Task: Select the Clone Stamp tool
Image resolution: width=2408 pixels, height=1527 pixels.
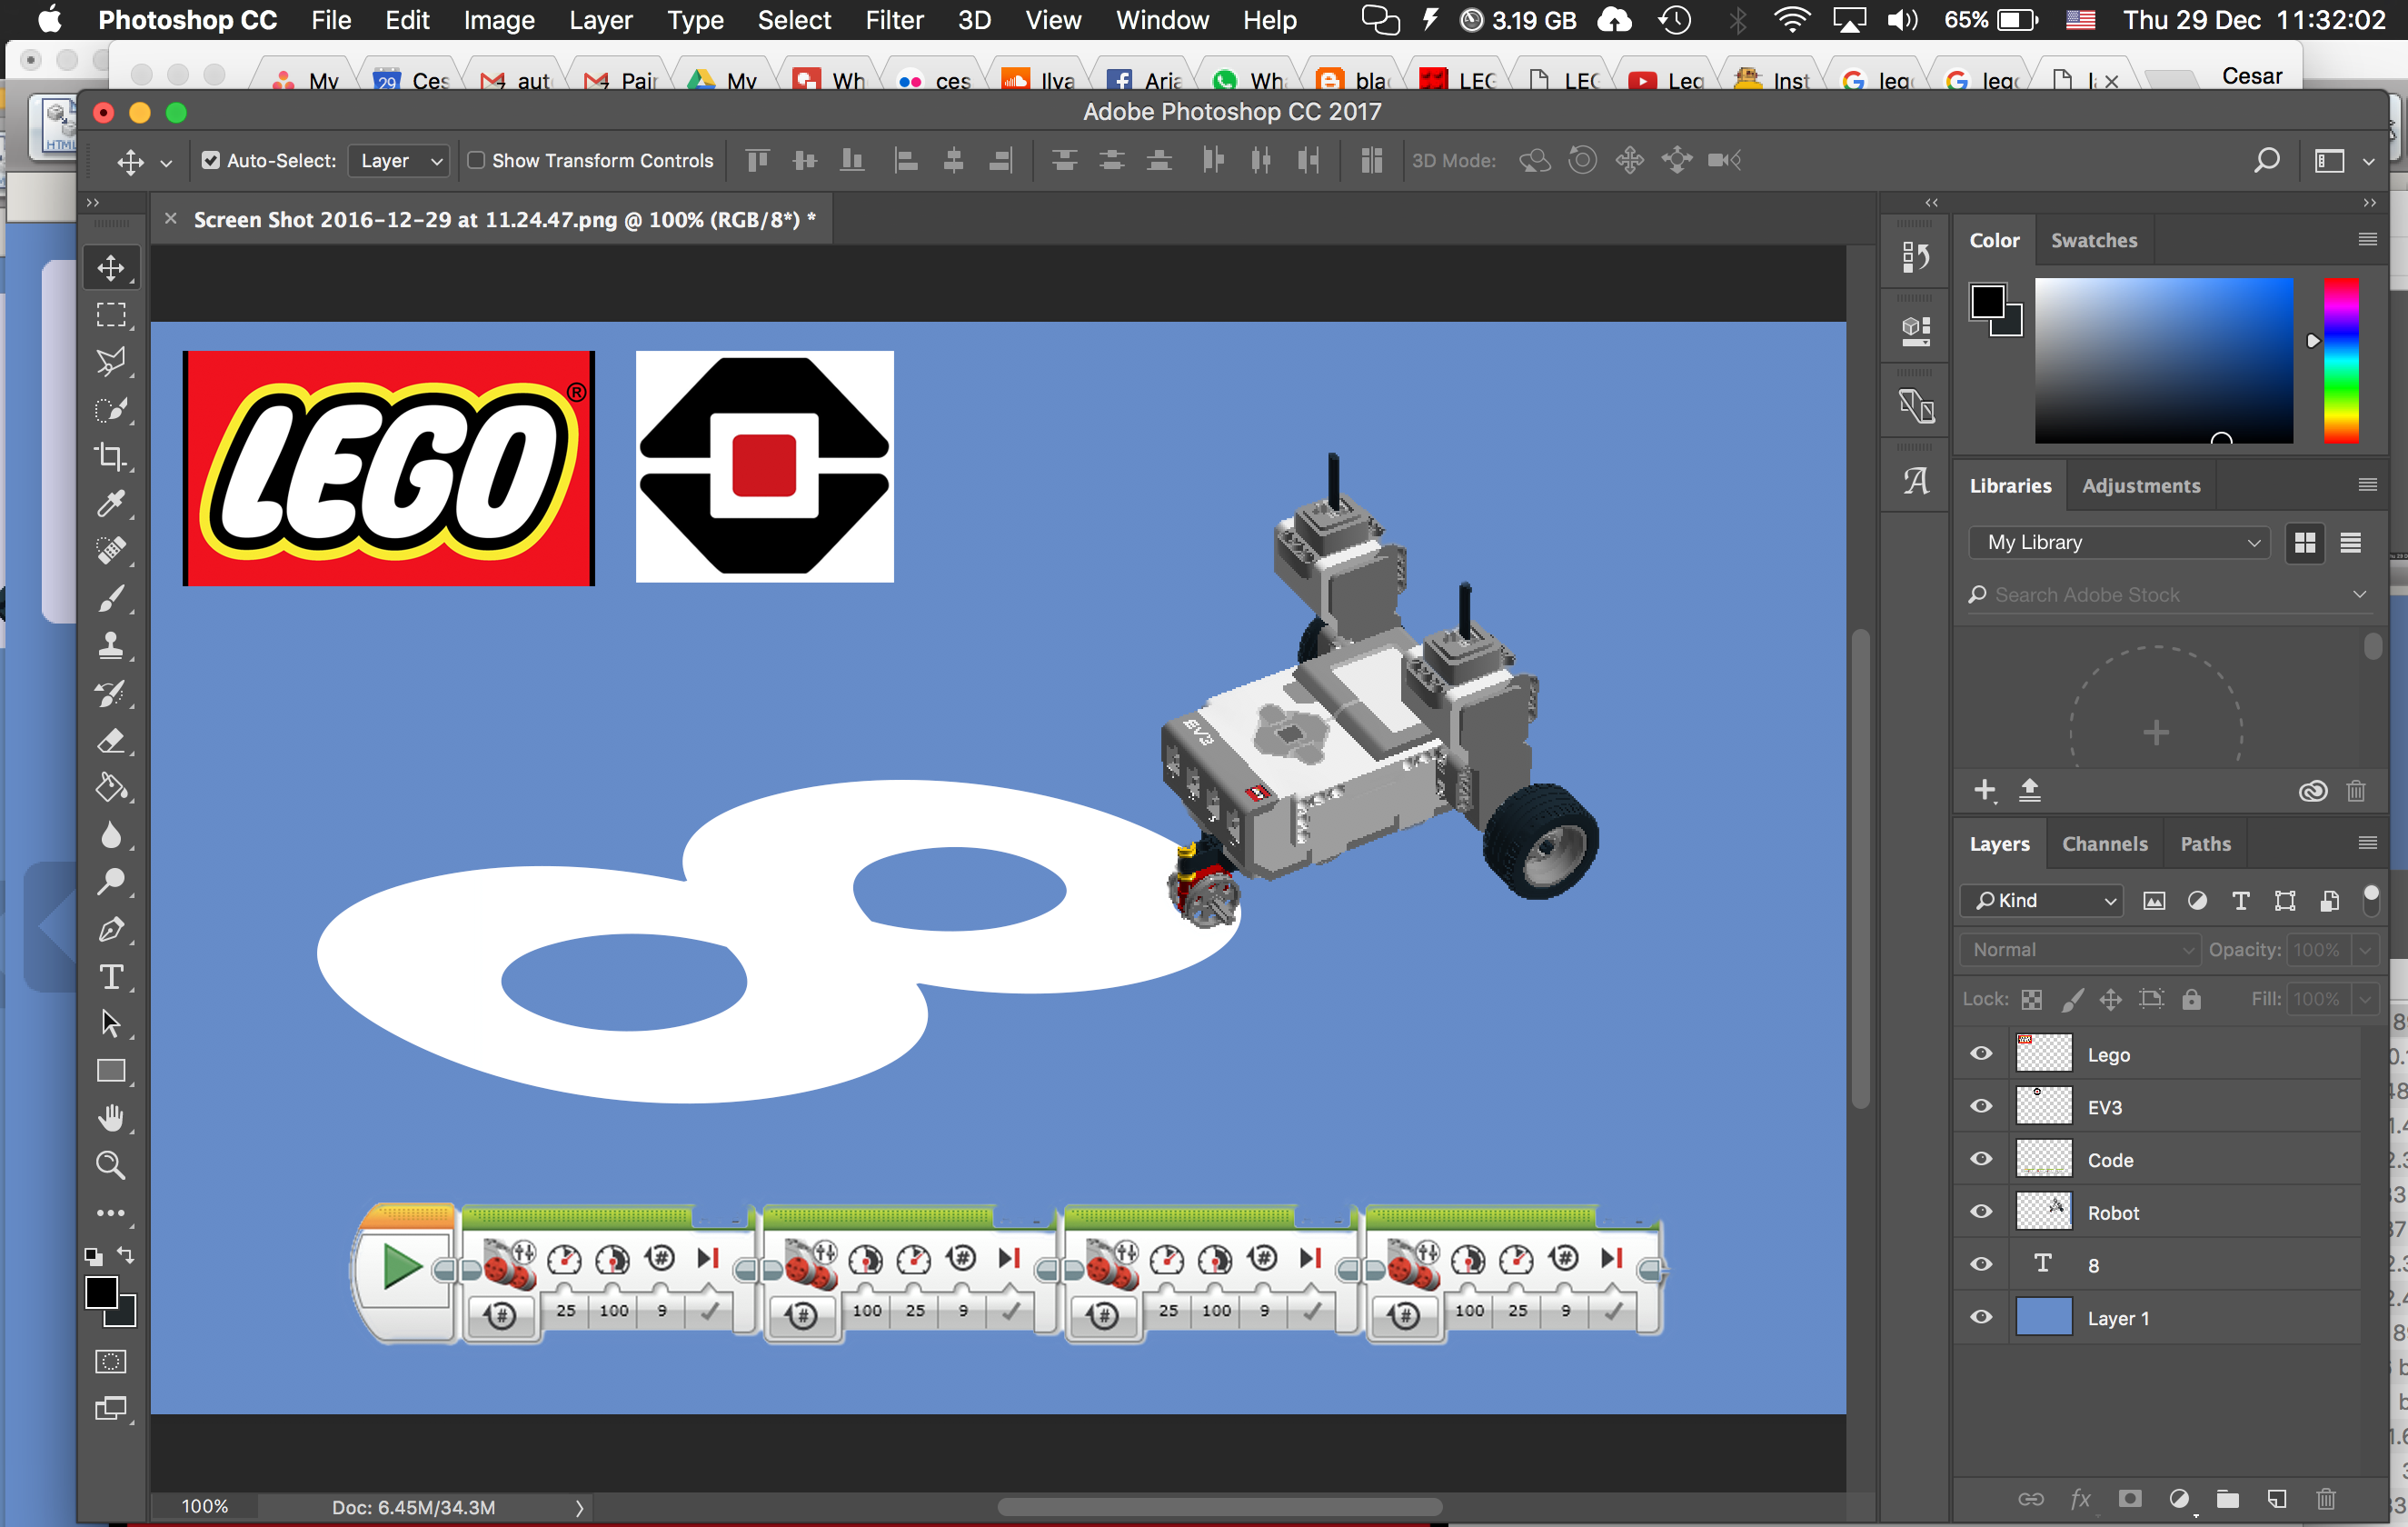Action: [111, 646]
